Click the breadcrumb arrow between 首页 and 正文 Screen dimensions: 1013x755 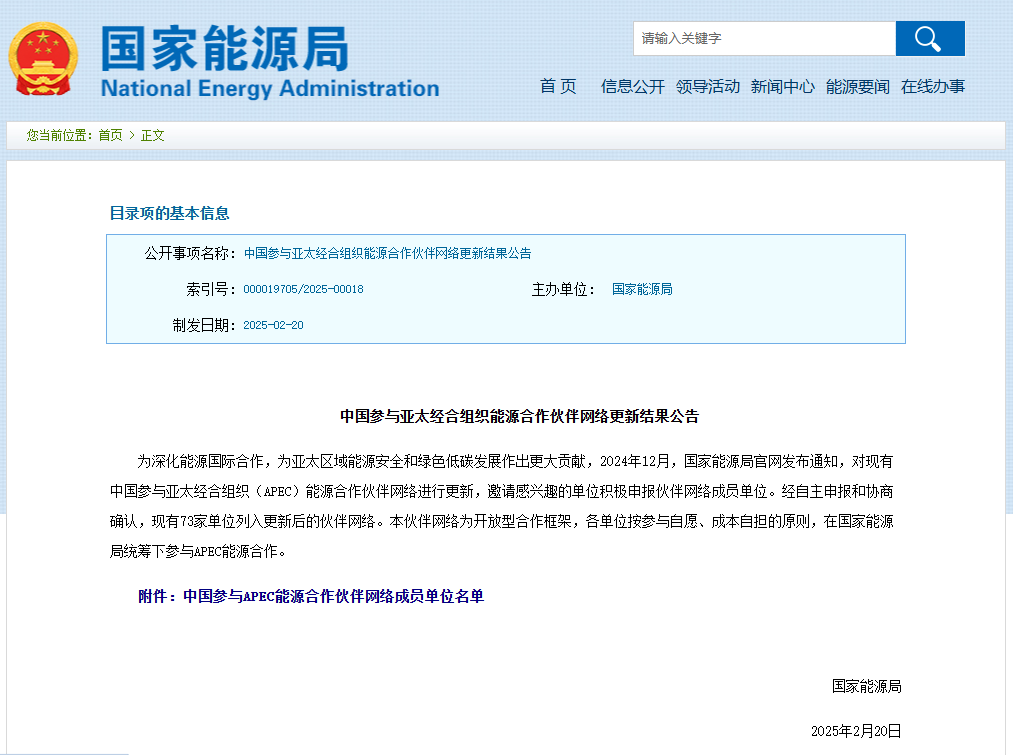coord(132,135)
